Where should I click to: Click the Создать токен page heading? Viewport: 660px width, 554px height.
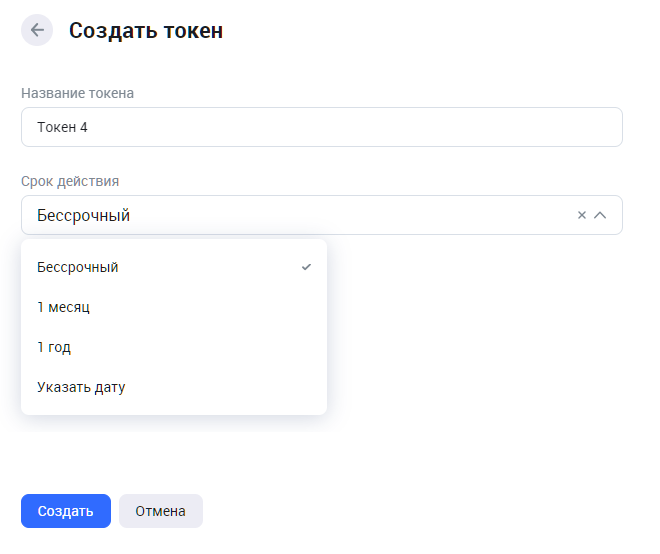click(x=146, y=31)
